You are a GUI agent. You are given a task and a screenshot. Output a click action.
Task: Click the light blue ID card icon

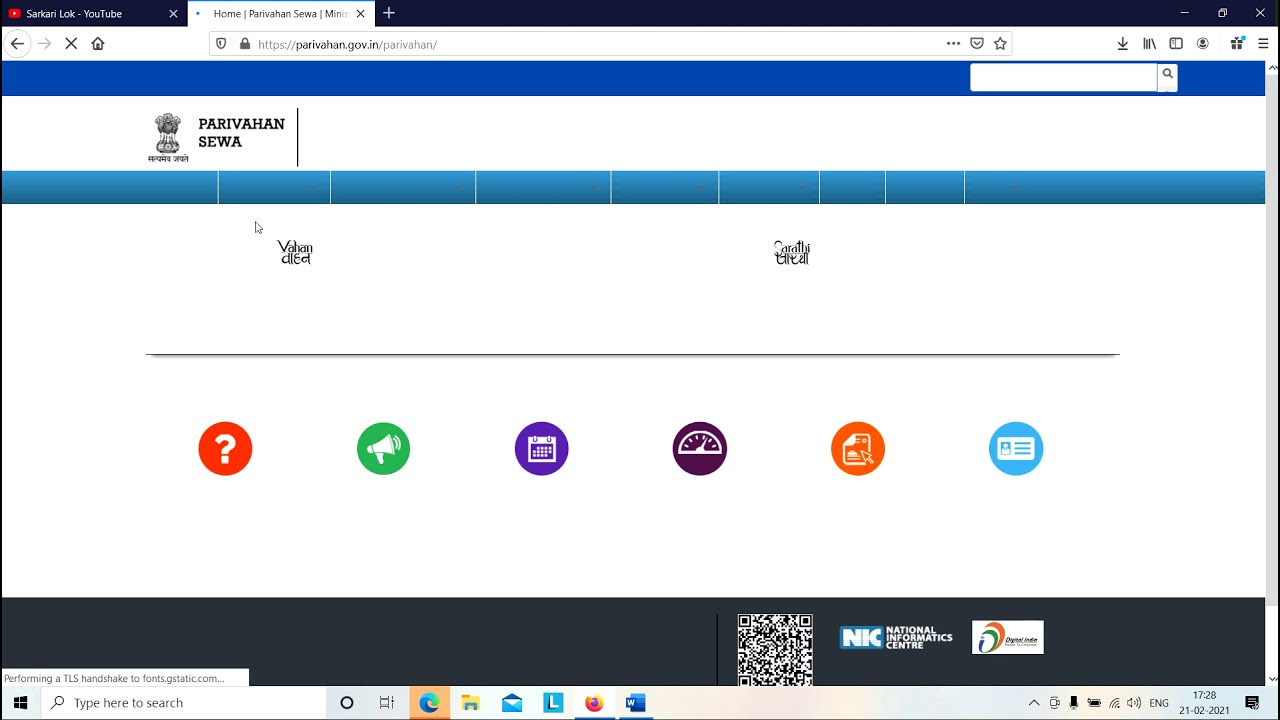pyautogui.click(x=1015, y=448)
